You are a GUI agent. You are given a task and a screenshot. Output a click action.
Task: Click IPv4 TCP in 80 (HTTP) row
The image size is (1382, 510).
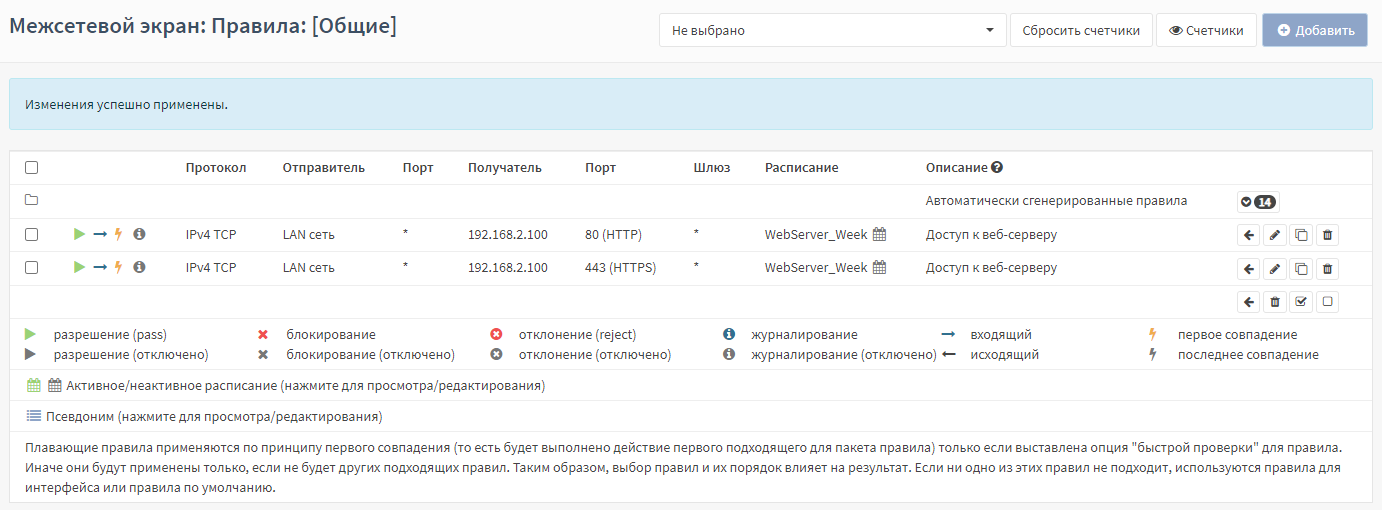[x=211, y=235]
